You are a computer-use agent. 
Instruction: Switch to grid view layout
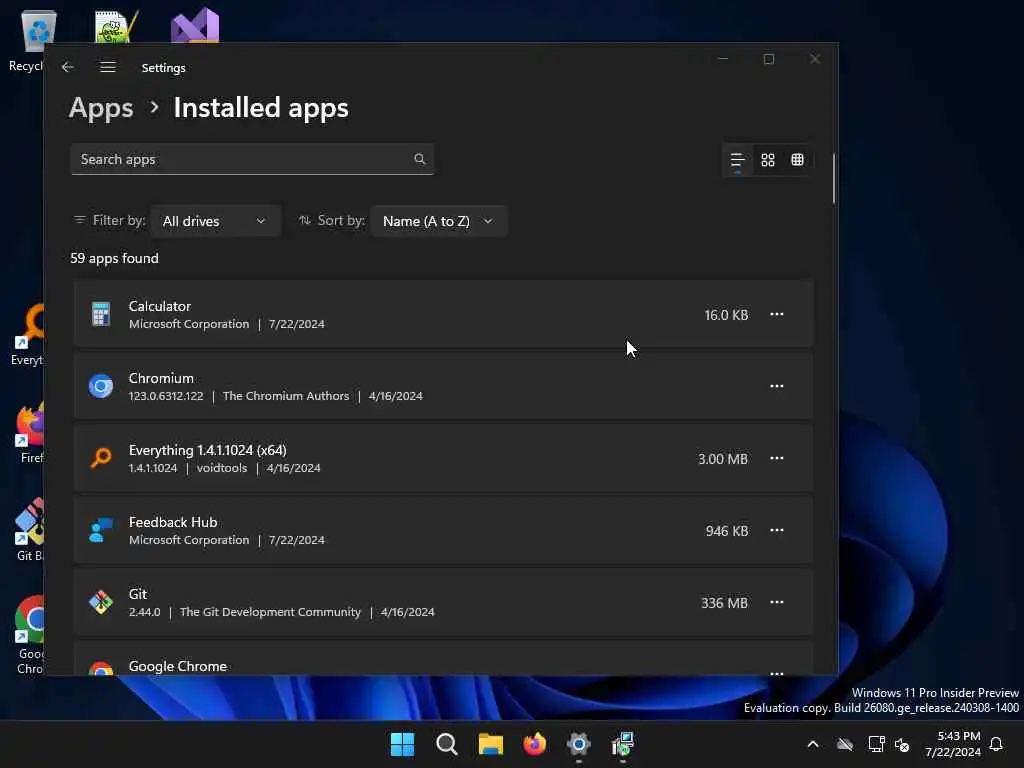tap(768, 160)
